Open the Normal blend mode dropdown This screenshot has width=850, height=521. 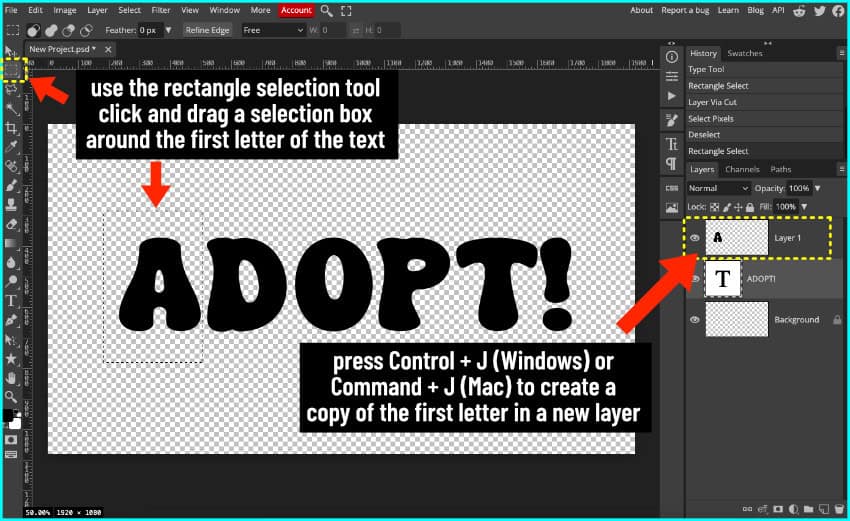click(718, 188)
